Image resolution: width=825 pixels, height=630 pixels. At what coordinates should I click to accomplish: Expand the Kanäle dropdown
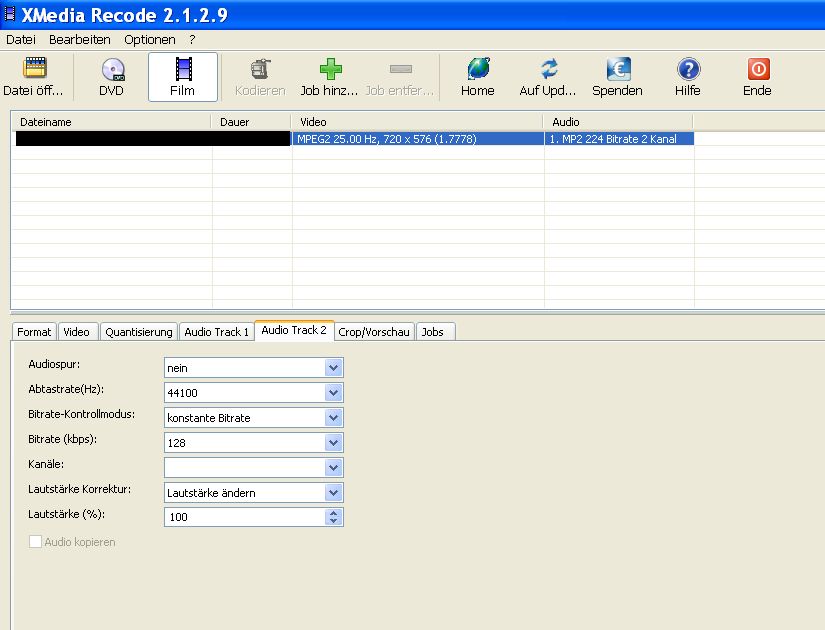[334, 467]
